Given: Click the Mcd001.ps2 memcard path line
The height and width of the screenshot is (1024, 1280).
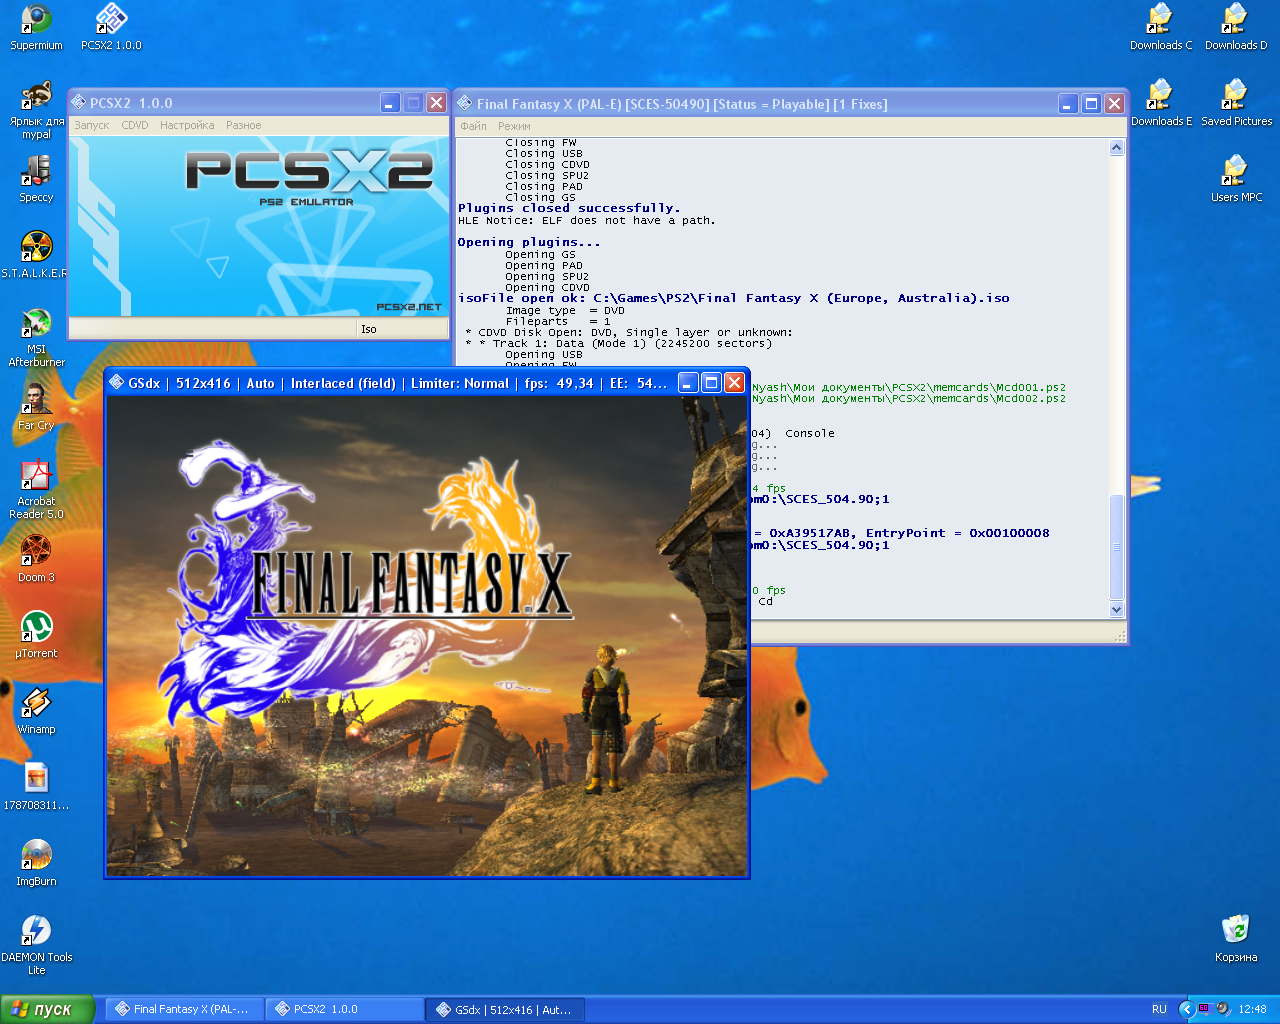Looking at the screenshot, I should (x=909, y=387).
